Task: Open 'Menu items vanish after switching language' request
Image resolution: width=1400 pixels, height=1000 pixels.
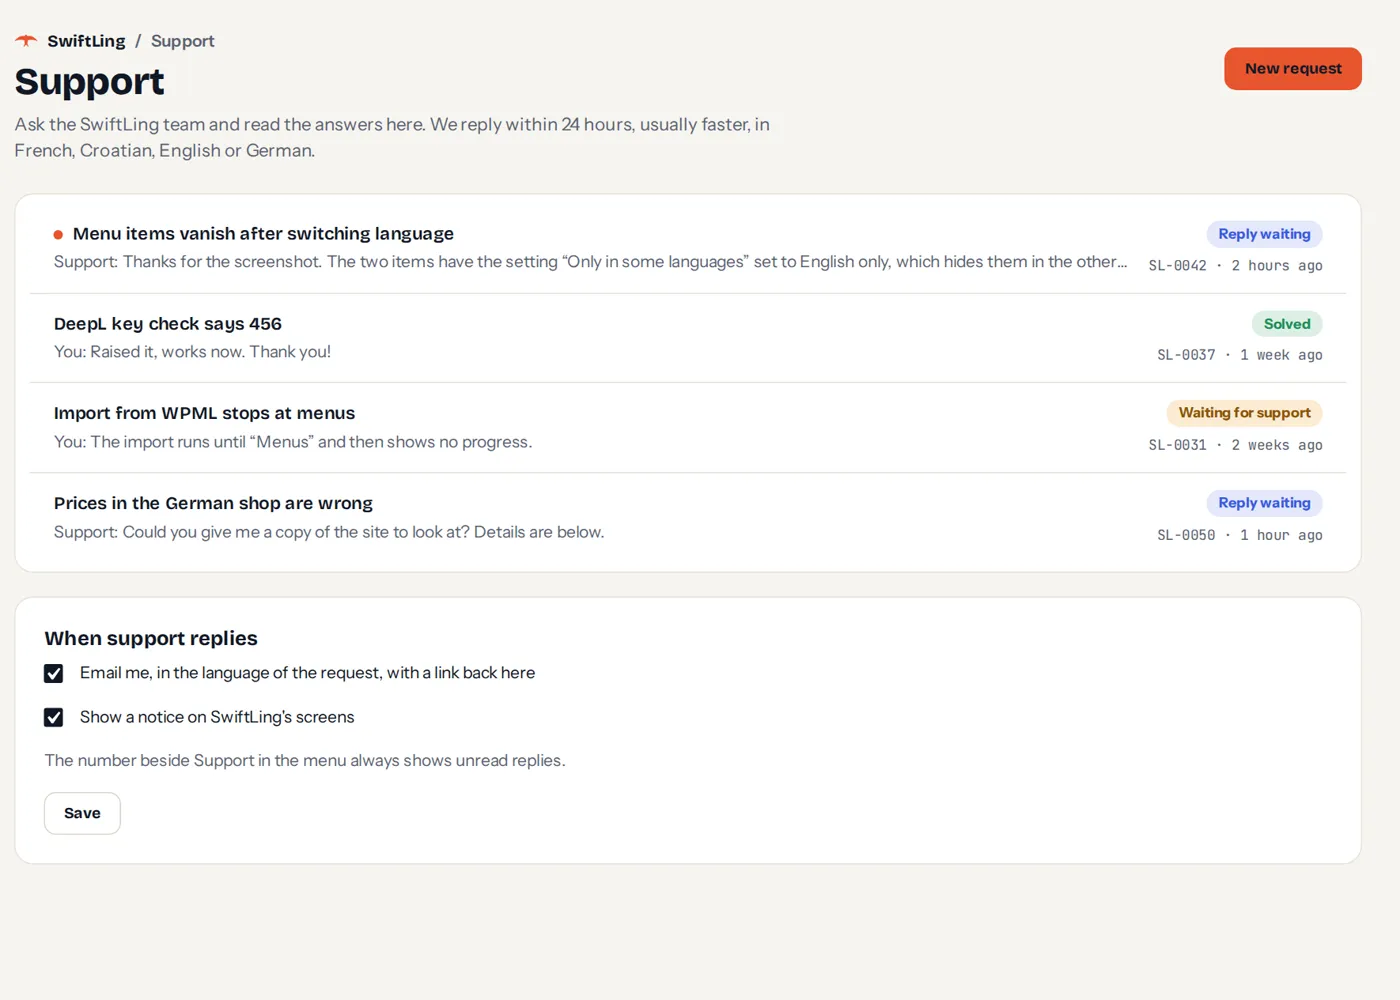Action: point(688,249)
